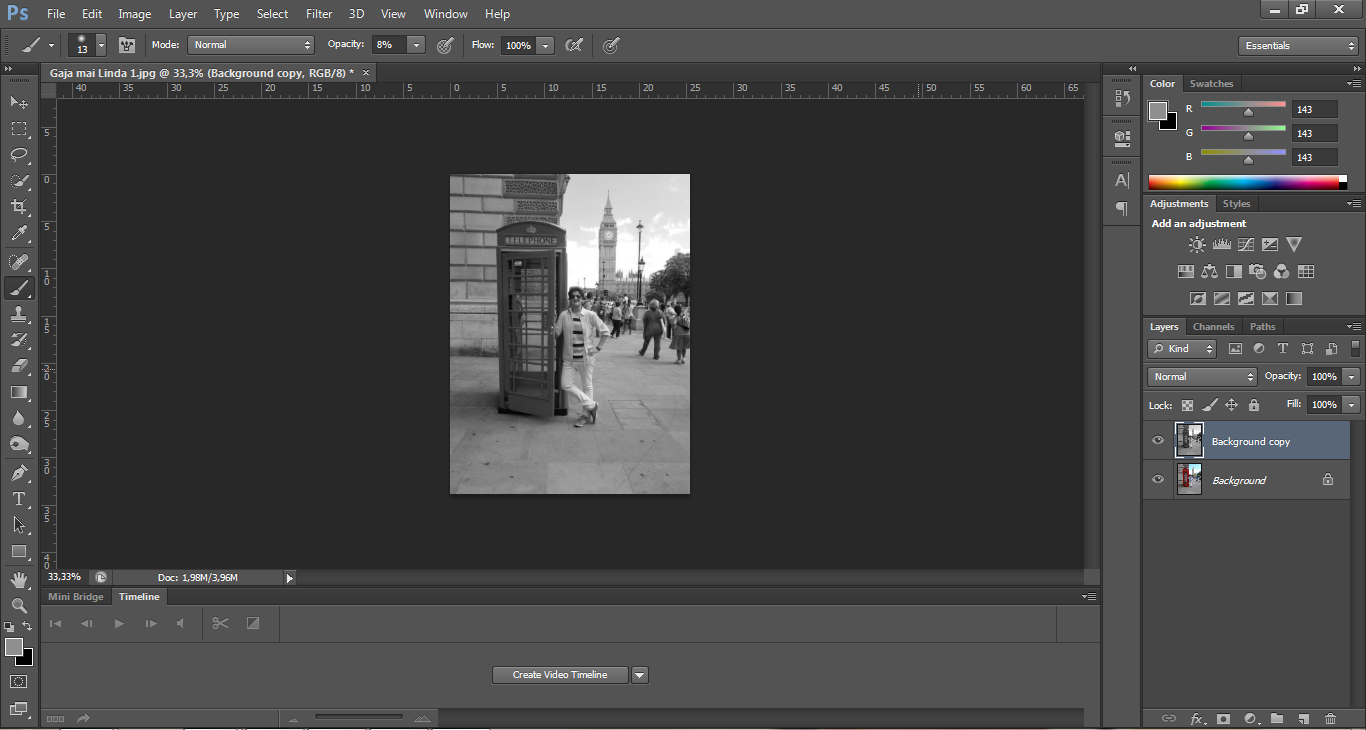
Task: Open the layer Fill dropdown
Action: [1352, 405]
